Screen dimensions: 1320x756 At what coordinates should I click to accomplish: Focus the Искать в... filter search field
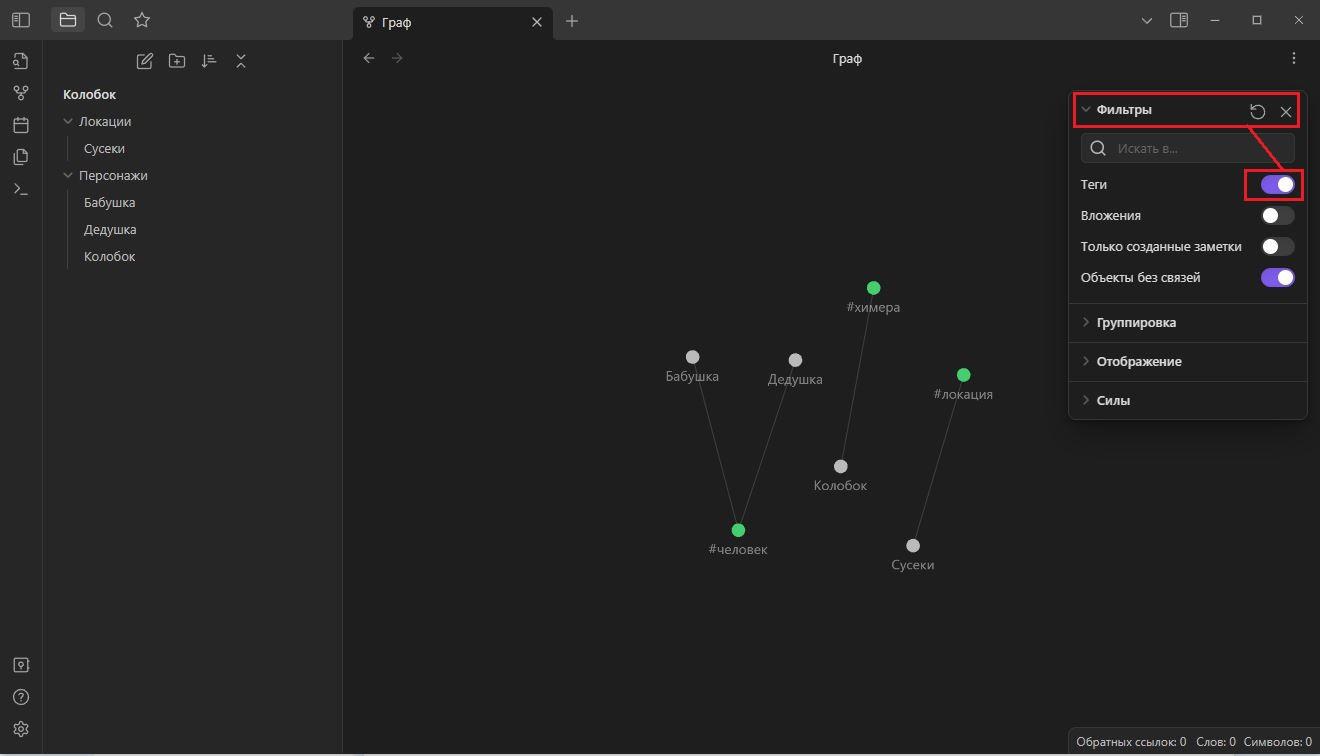click(x=1188, y=148)
